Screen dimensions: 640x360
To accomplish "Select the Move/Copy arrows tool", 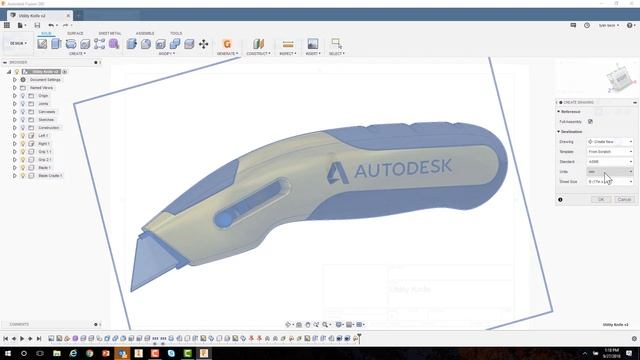I will click(x=204, y=44).
